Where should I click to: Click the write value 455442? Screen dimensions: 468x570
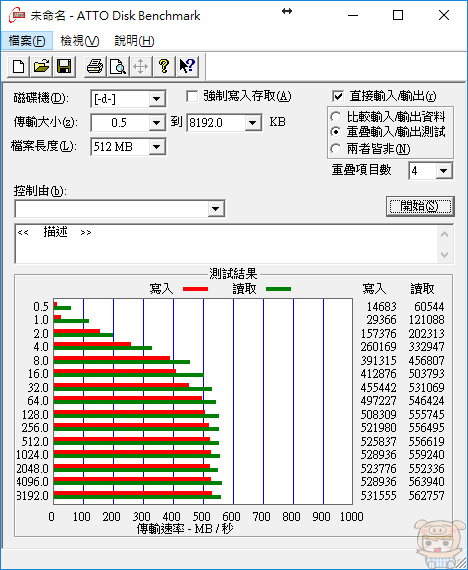pos(378,388)
